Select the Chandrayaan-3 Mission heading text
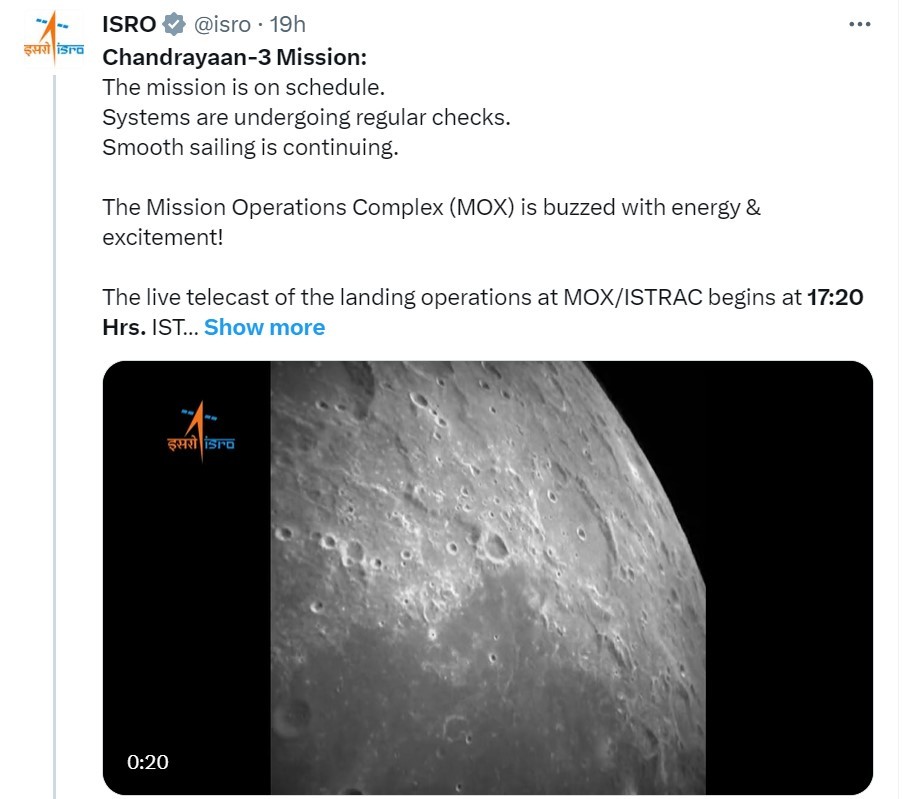 (234, 58)
